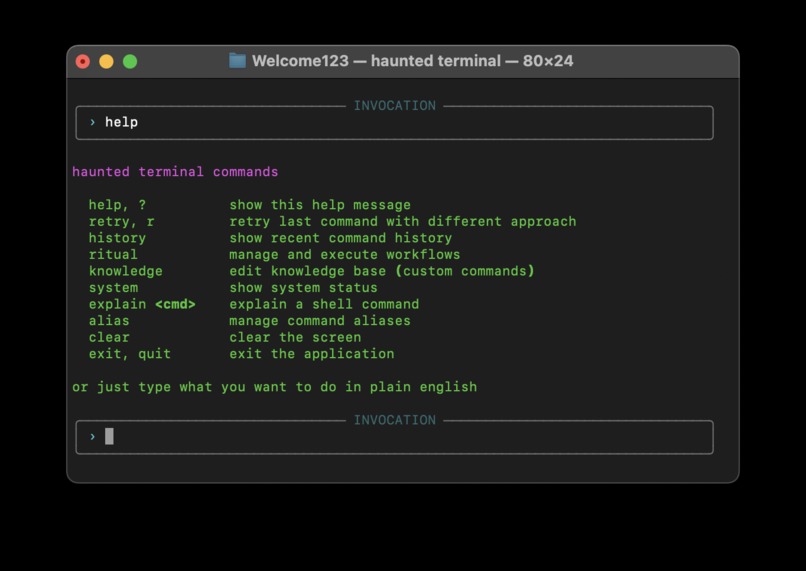Click the 'haunted terminal commands' heading
This screenshot has height=571, width=806.
175,172
